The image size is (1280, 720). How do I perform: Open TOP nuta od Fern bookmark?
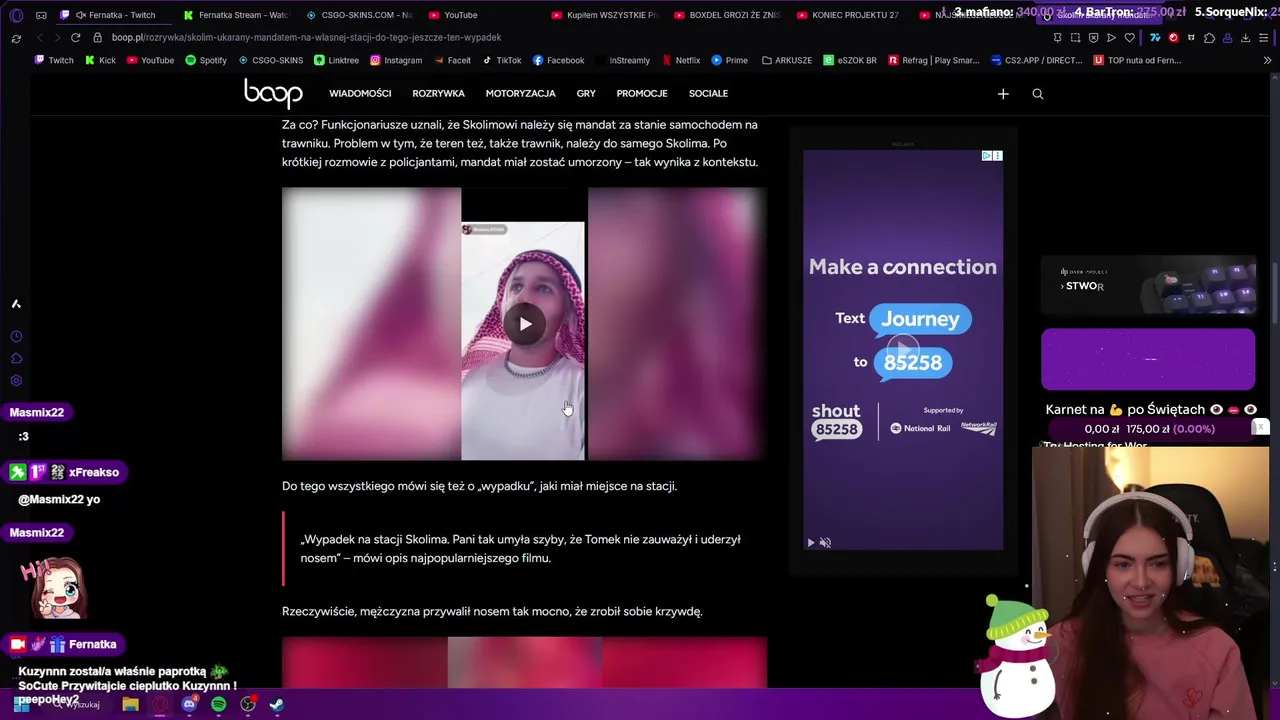pyautogui.click(x=1137, y=60)
